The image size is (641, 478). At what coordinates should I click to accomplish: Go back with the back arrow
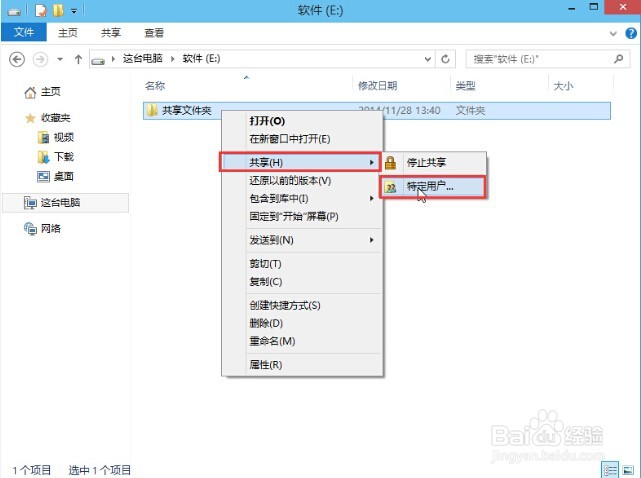[17, 60]
